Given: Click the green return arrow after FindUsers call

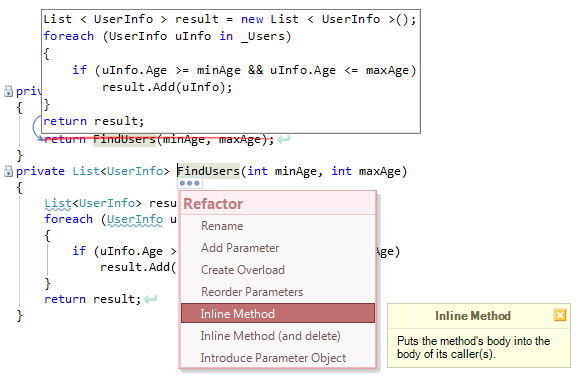Looking at the screenshot, I should [x=283, y=139].
